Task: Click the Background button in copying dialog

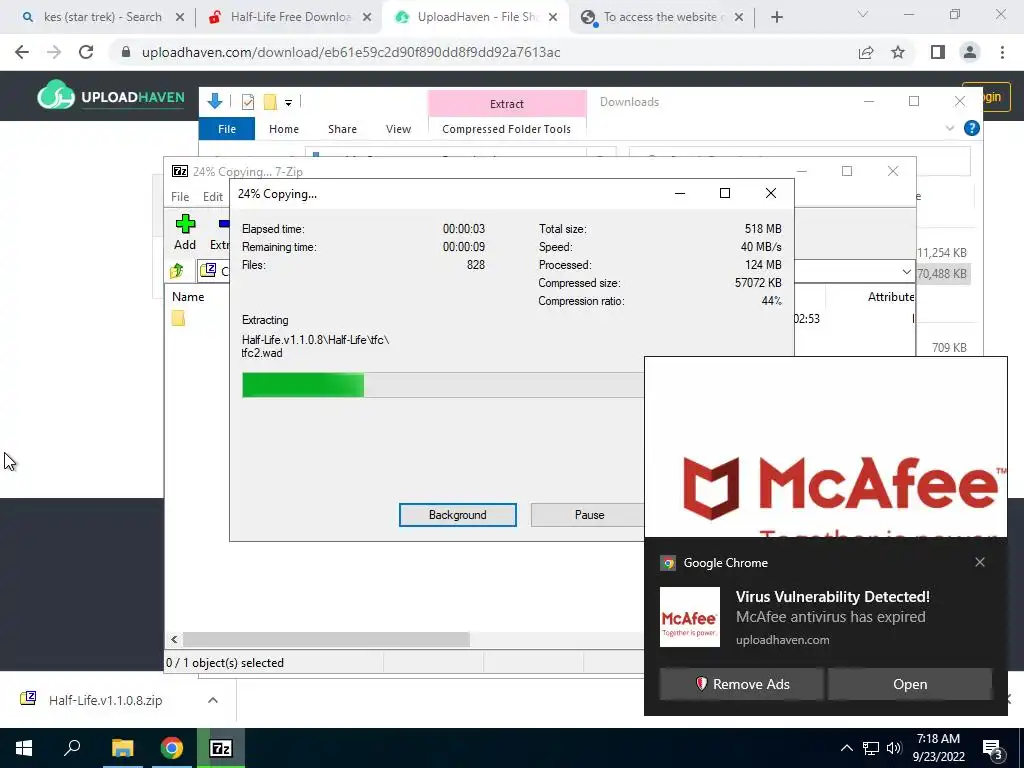Action: coord(458,515)
